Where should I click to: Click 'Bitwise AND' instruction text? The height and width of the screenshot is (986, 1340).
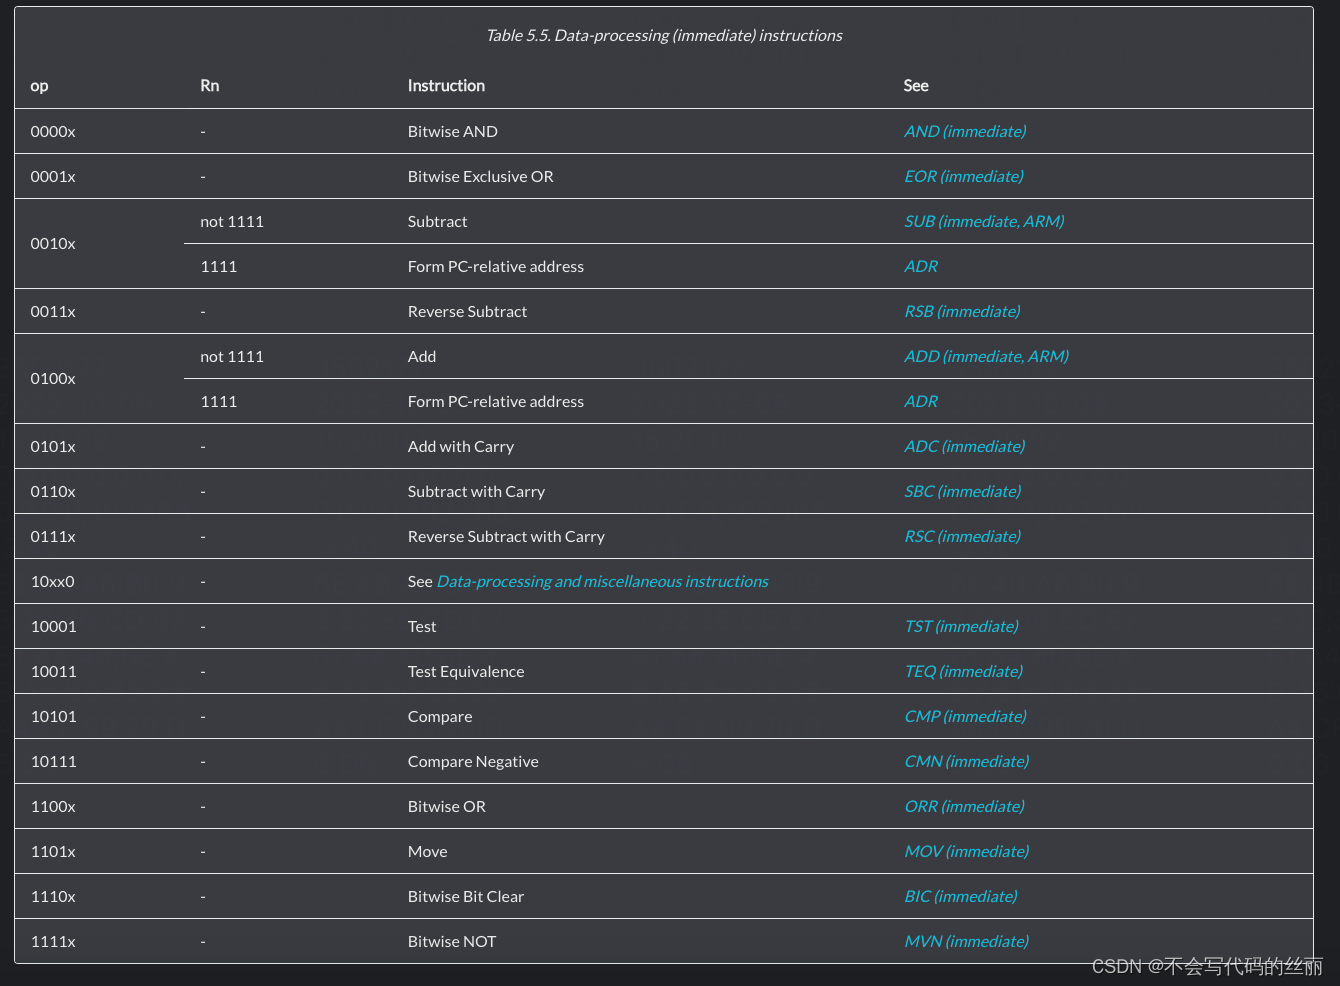[x=453, y=131]
